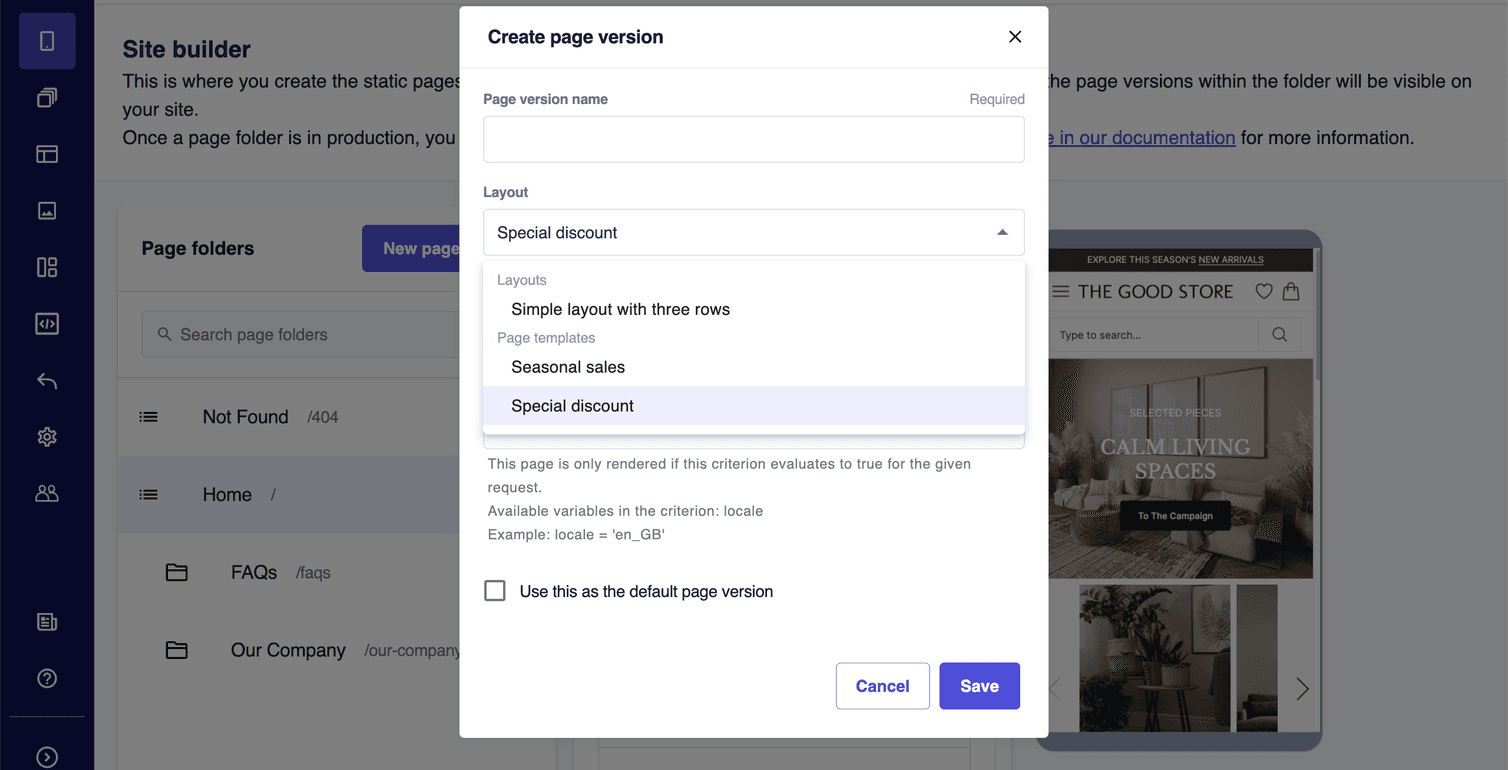This screenshot has width=1508, height=770.
Task: Click the next arrow beside the product carousel
Action: click(x=1302, y=688)
